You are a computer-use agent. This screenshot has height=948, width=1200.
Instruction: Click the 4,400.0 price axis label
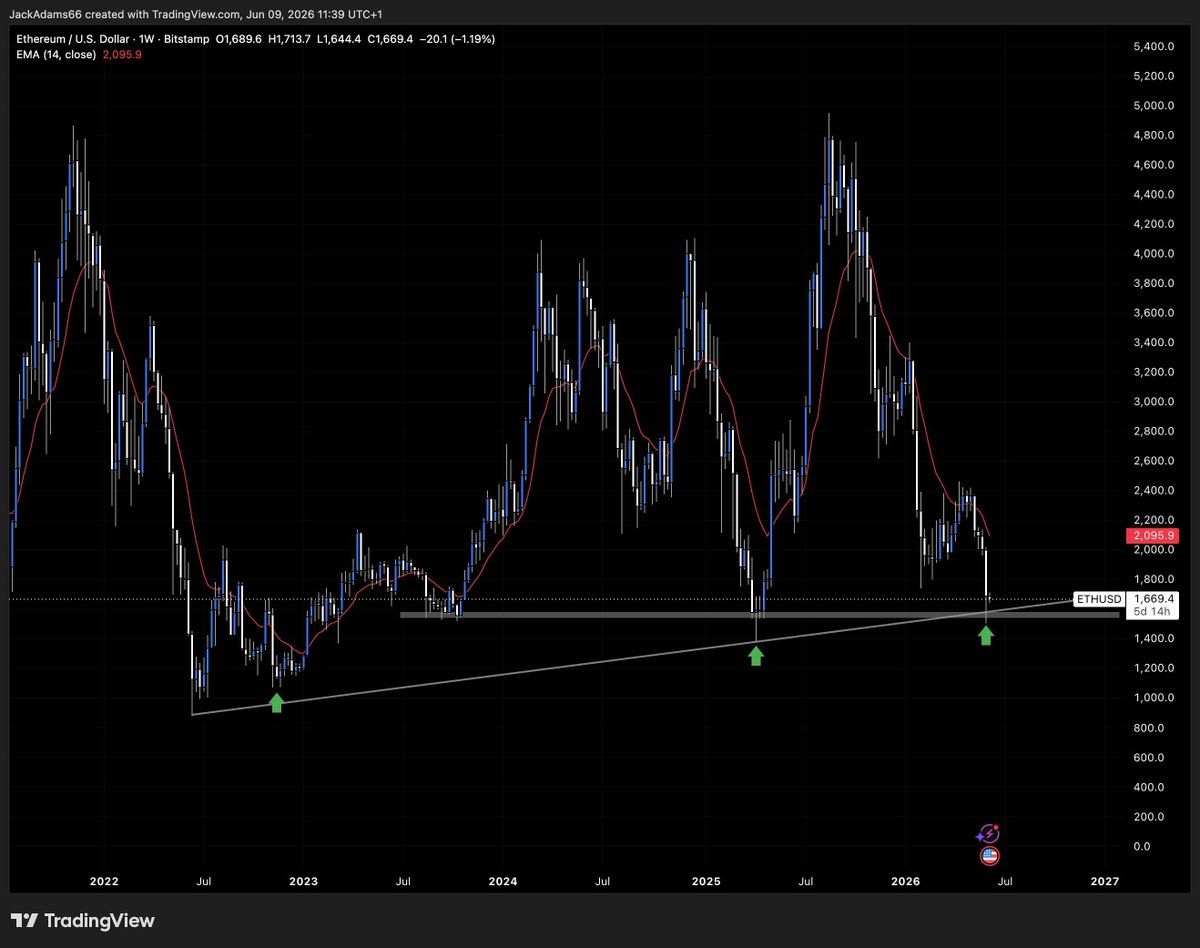(x=1154, y=195)
